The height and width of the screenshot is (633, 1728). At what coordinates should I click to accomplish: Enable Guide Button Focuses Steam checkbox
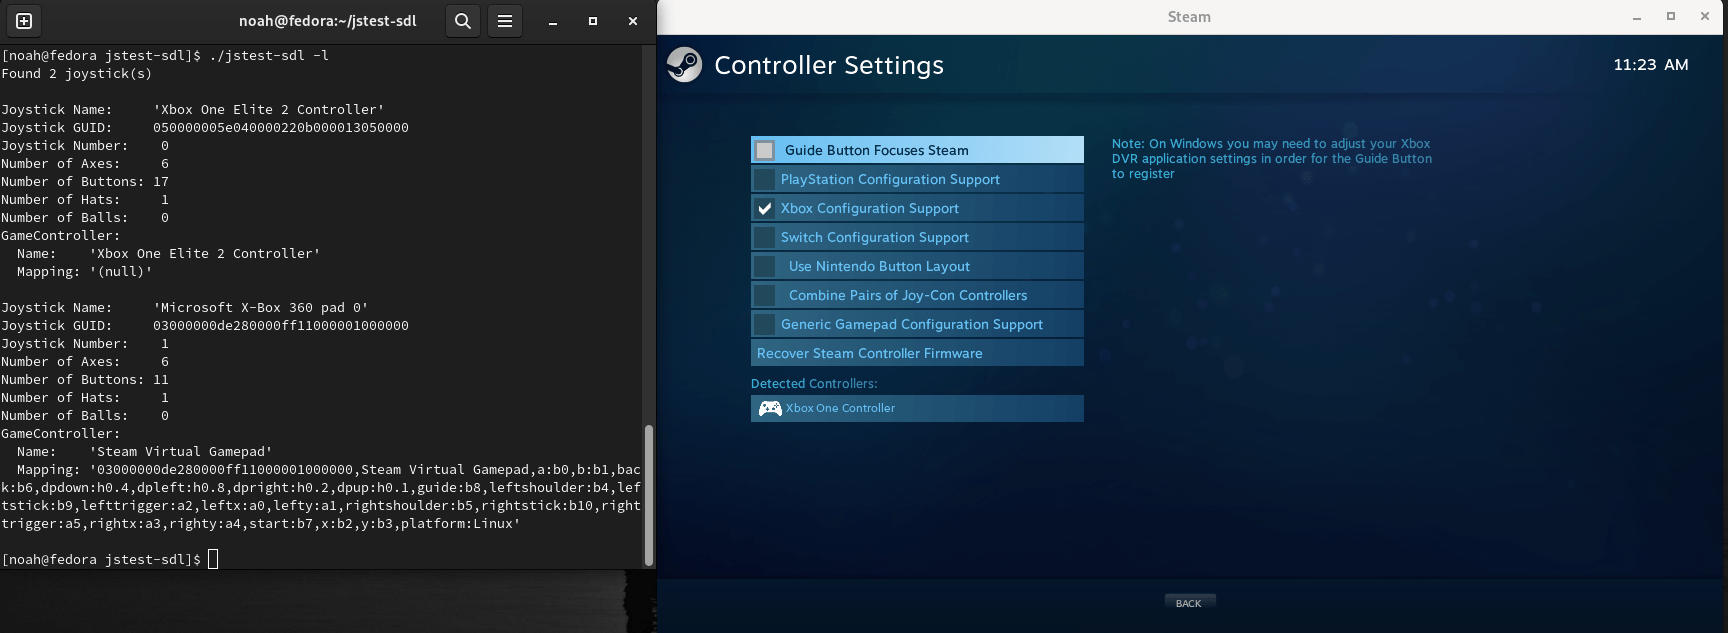click(x=765, y=150)
